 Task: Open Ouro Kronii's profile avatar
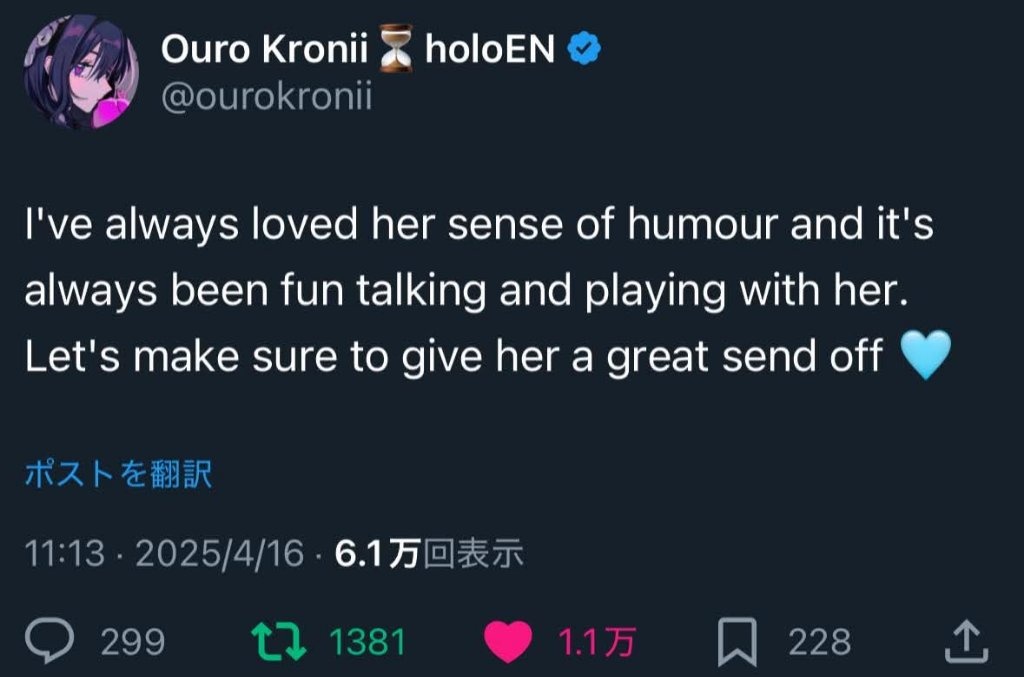(x=81, y=71)
